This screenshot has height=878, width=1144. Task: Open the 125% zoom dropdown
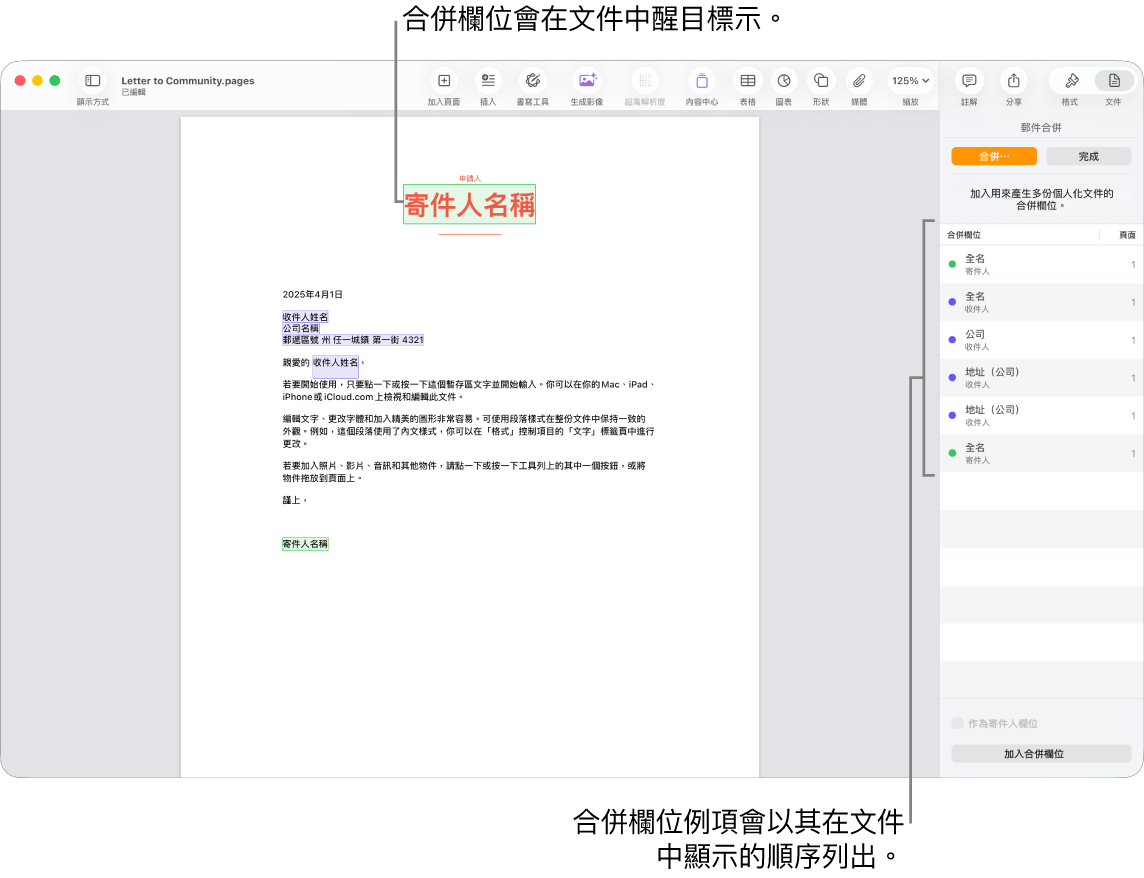click(909, 82)
